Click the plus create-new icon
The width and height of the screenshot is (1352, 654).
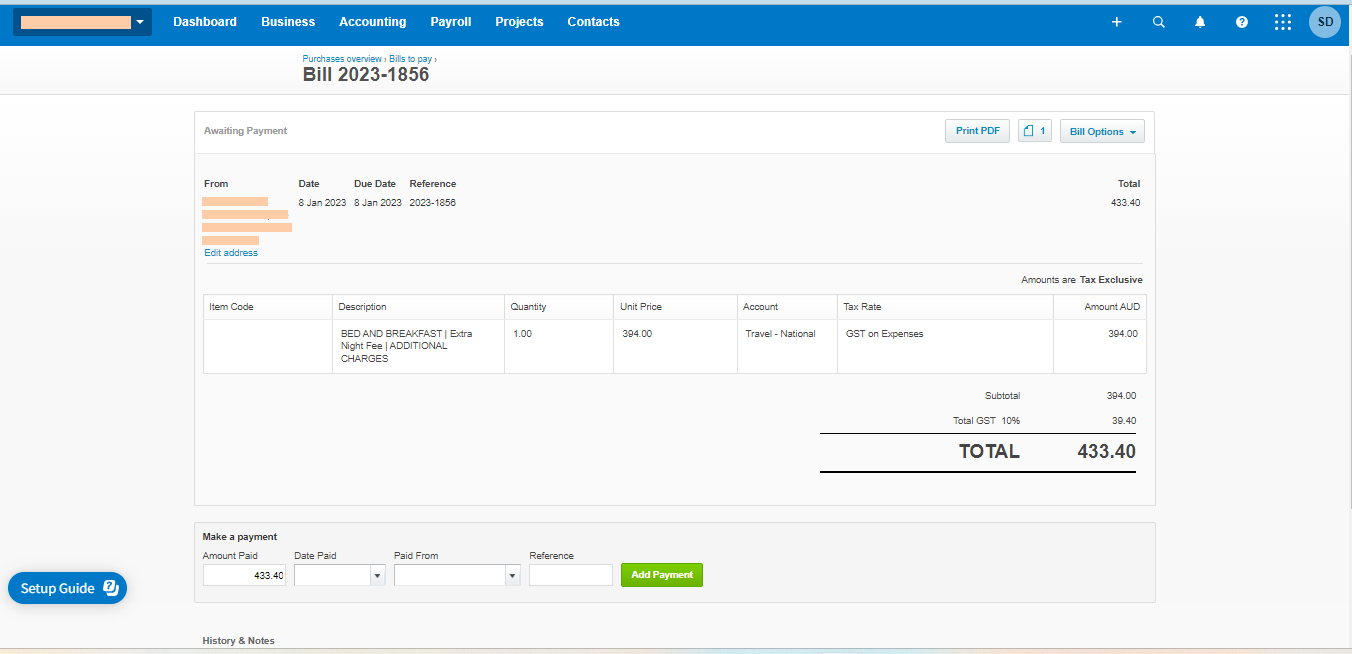pos(1117,22)
